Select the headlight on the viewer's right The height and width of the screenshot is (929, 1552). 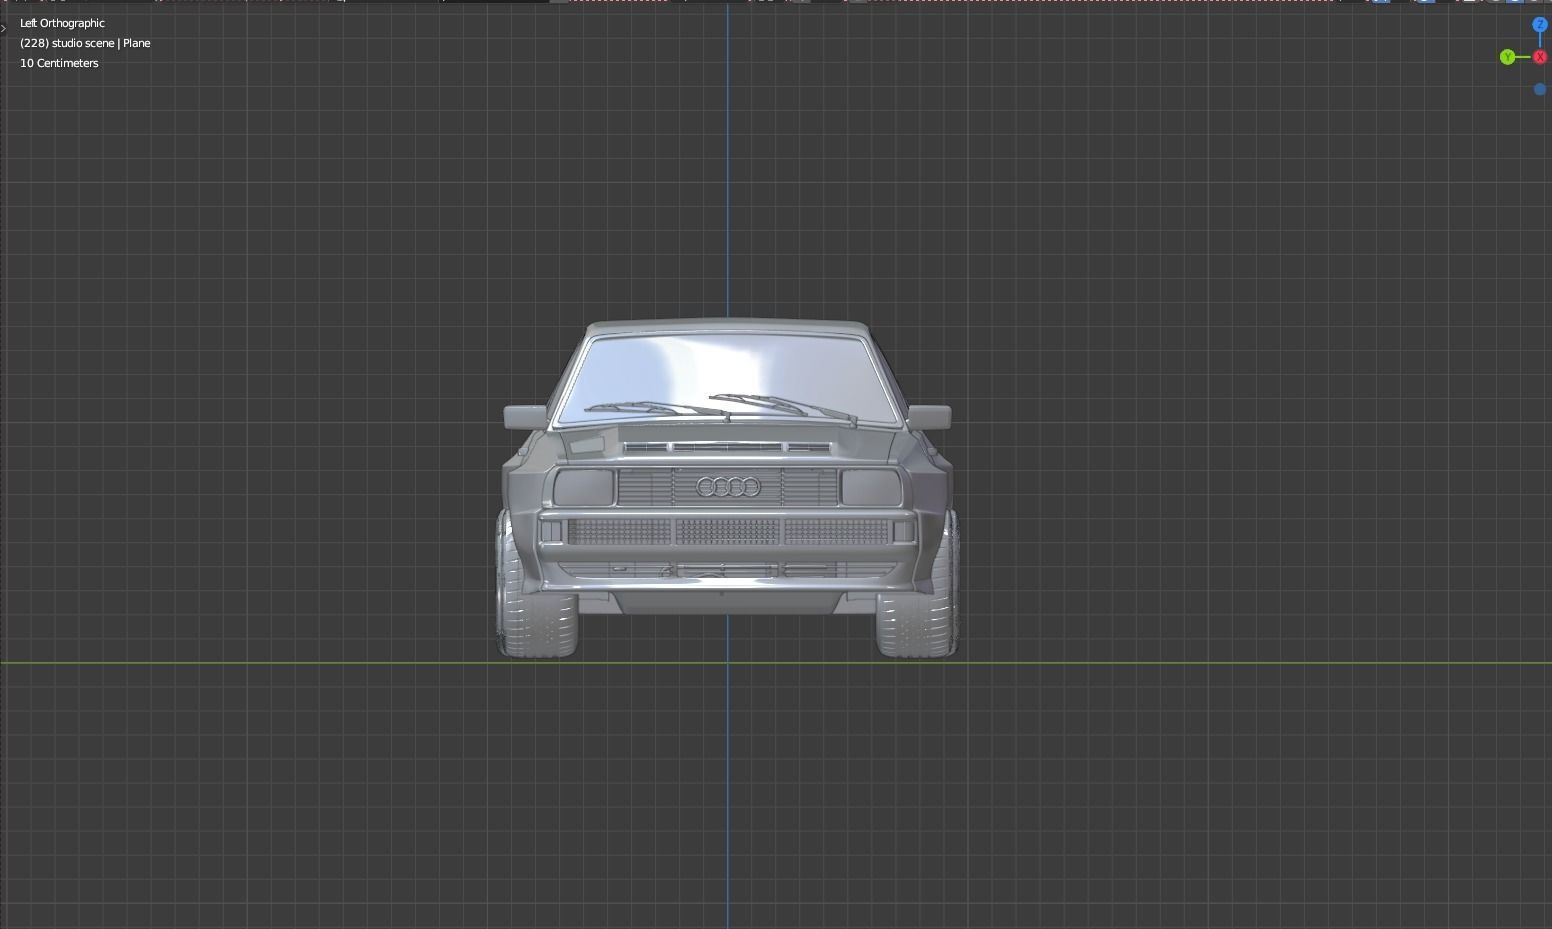(872, 487)
